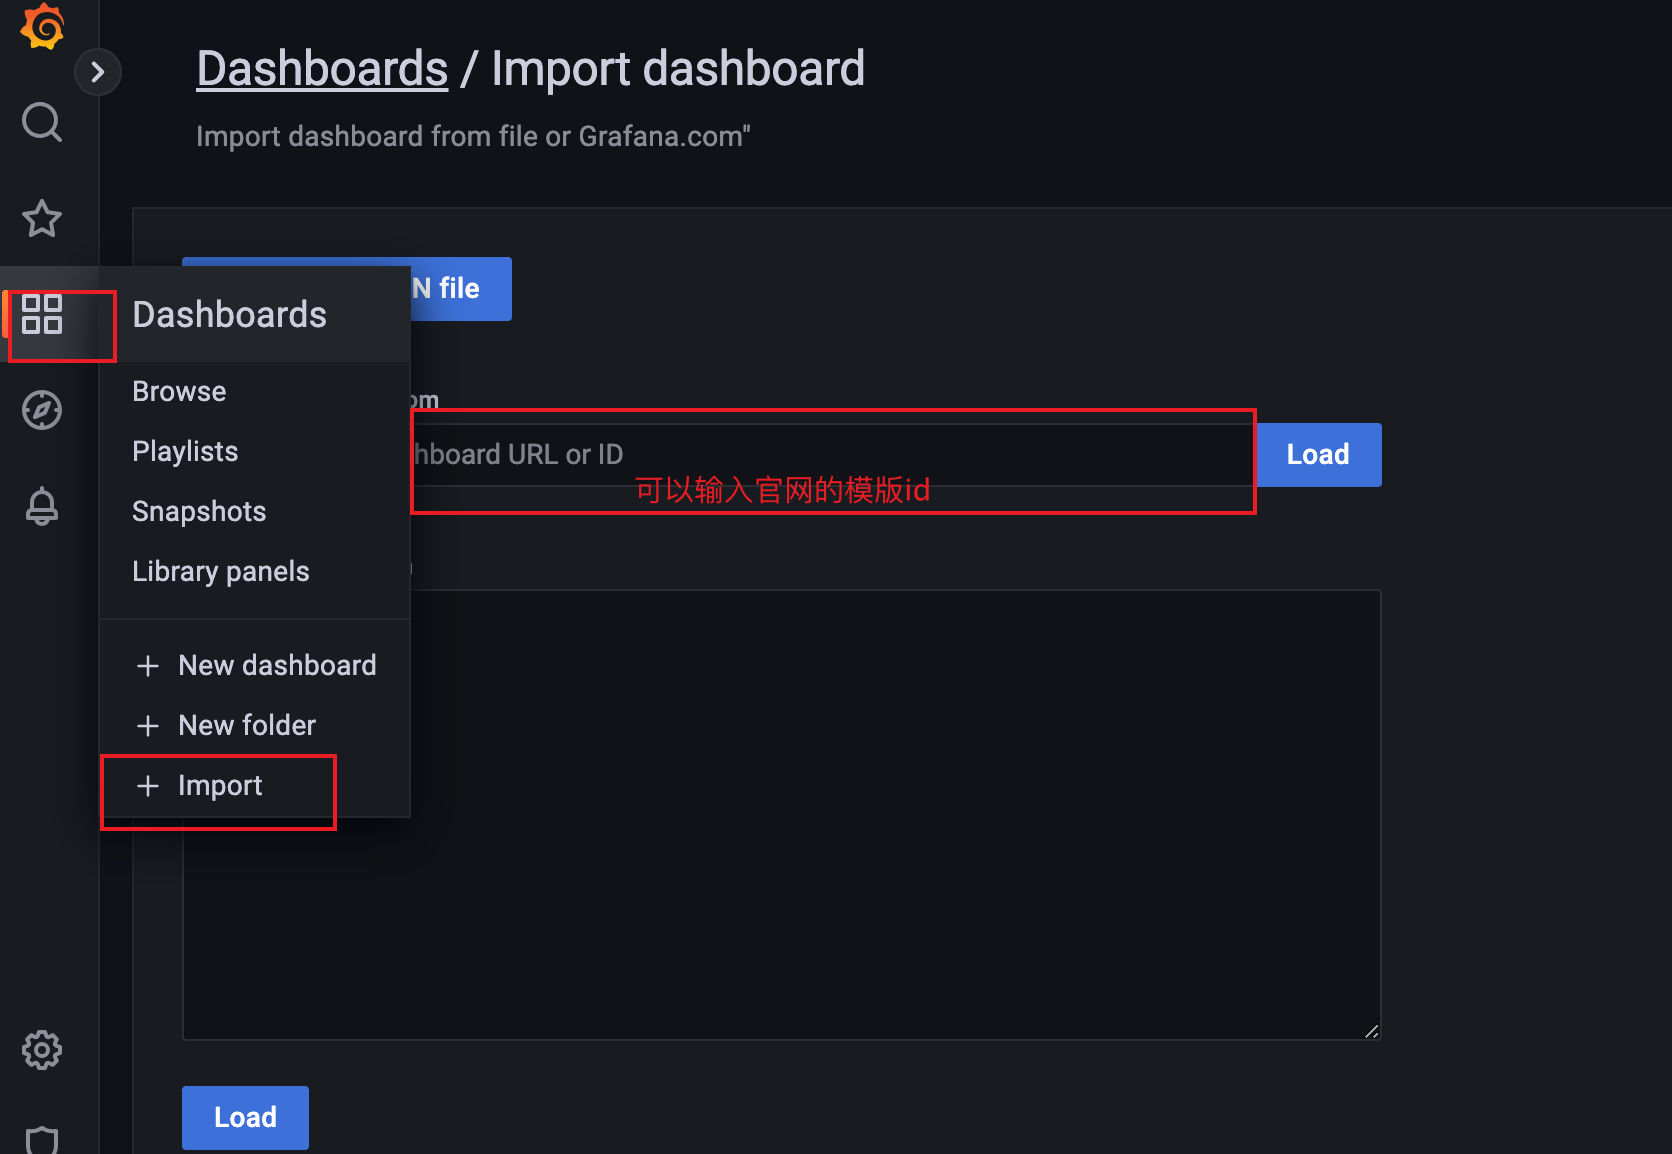1672x1154 pixels.
Task: Click the Dashboards breadcrumb link
Action: [322, 69]
